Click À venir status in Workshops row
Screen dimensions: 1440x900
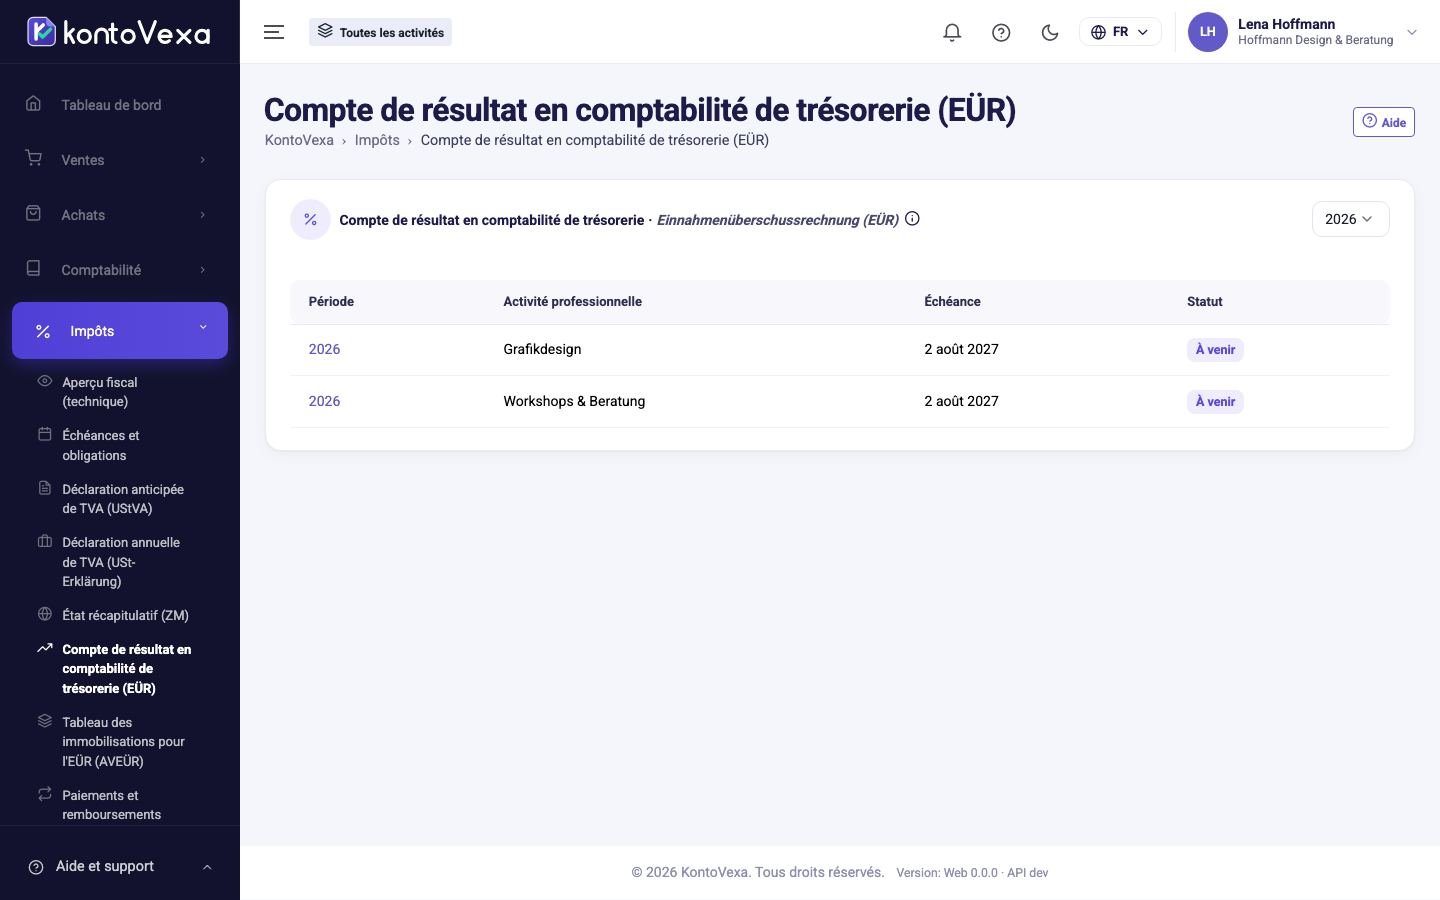[1215, 402]
